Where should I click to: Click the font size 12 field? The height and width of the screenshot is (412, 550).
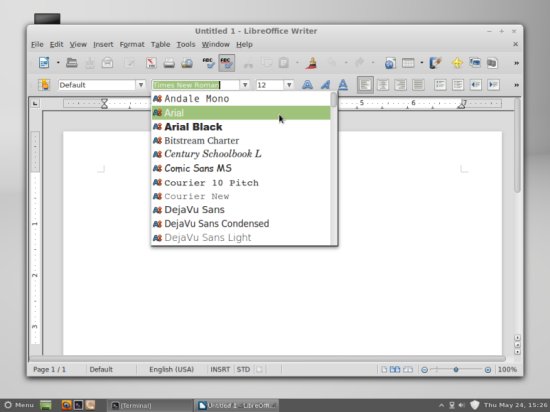tap(270, 85)
